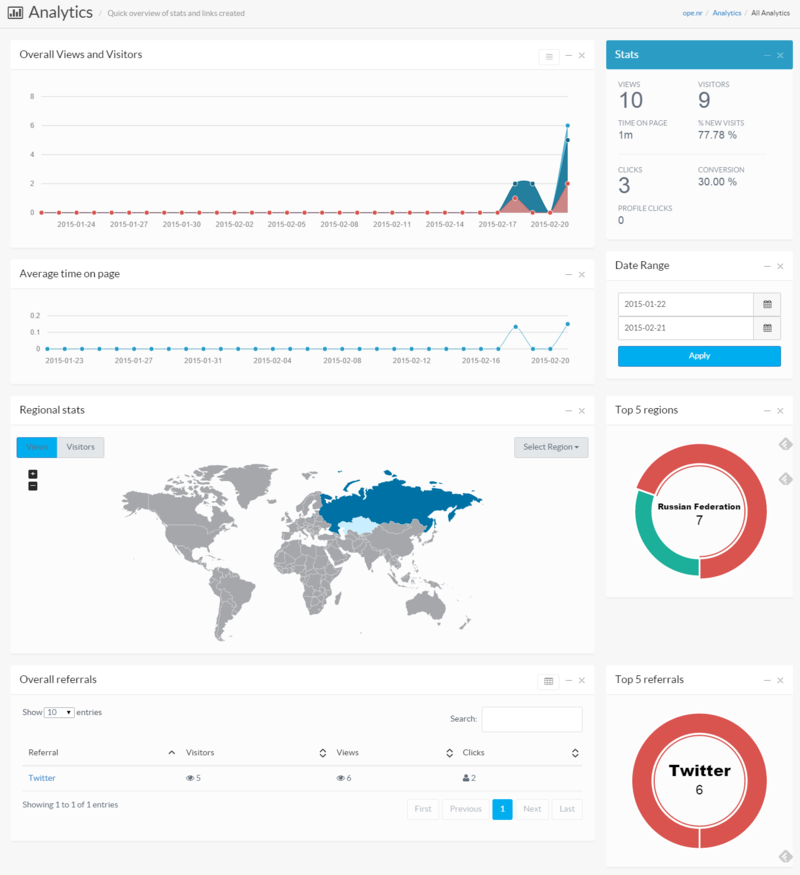The height and width of the screenshot is (875, 800).
Task: Sort table by Clicks column
Action: tap(520, 753)
